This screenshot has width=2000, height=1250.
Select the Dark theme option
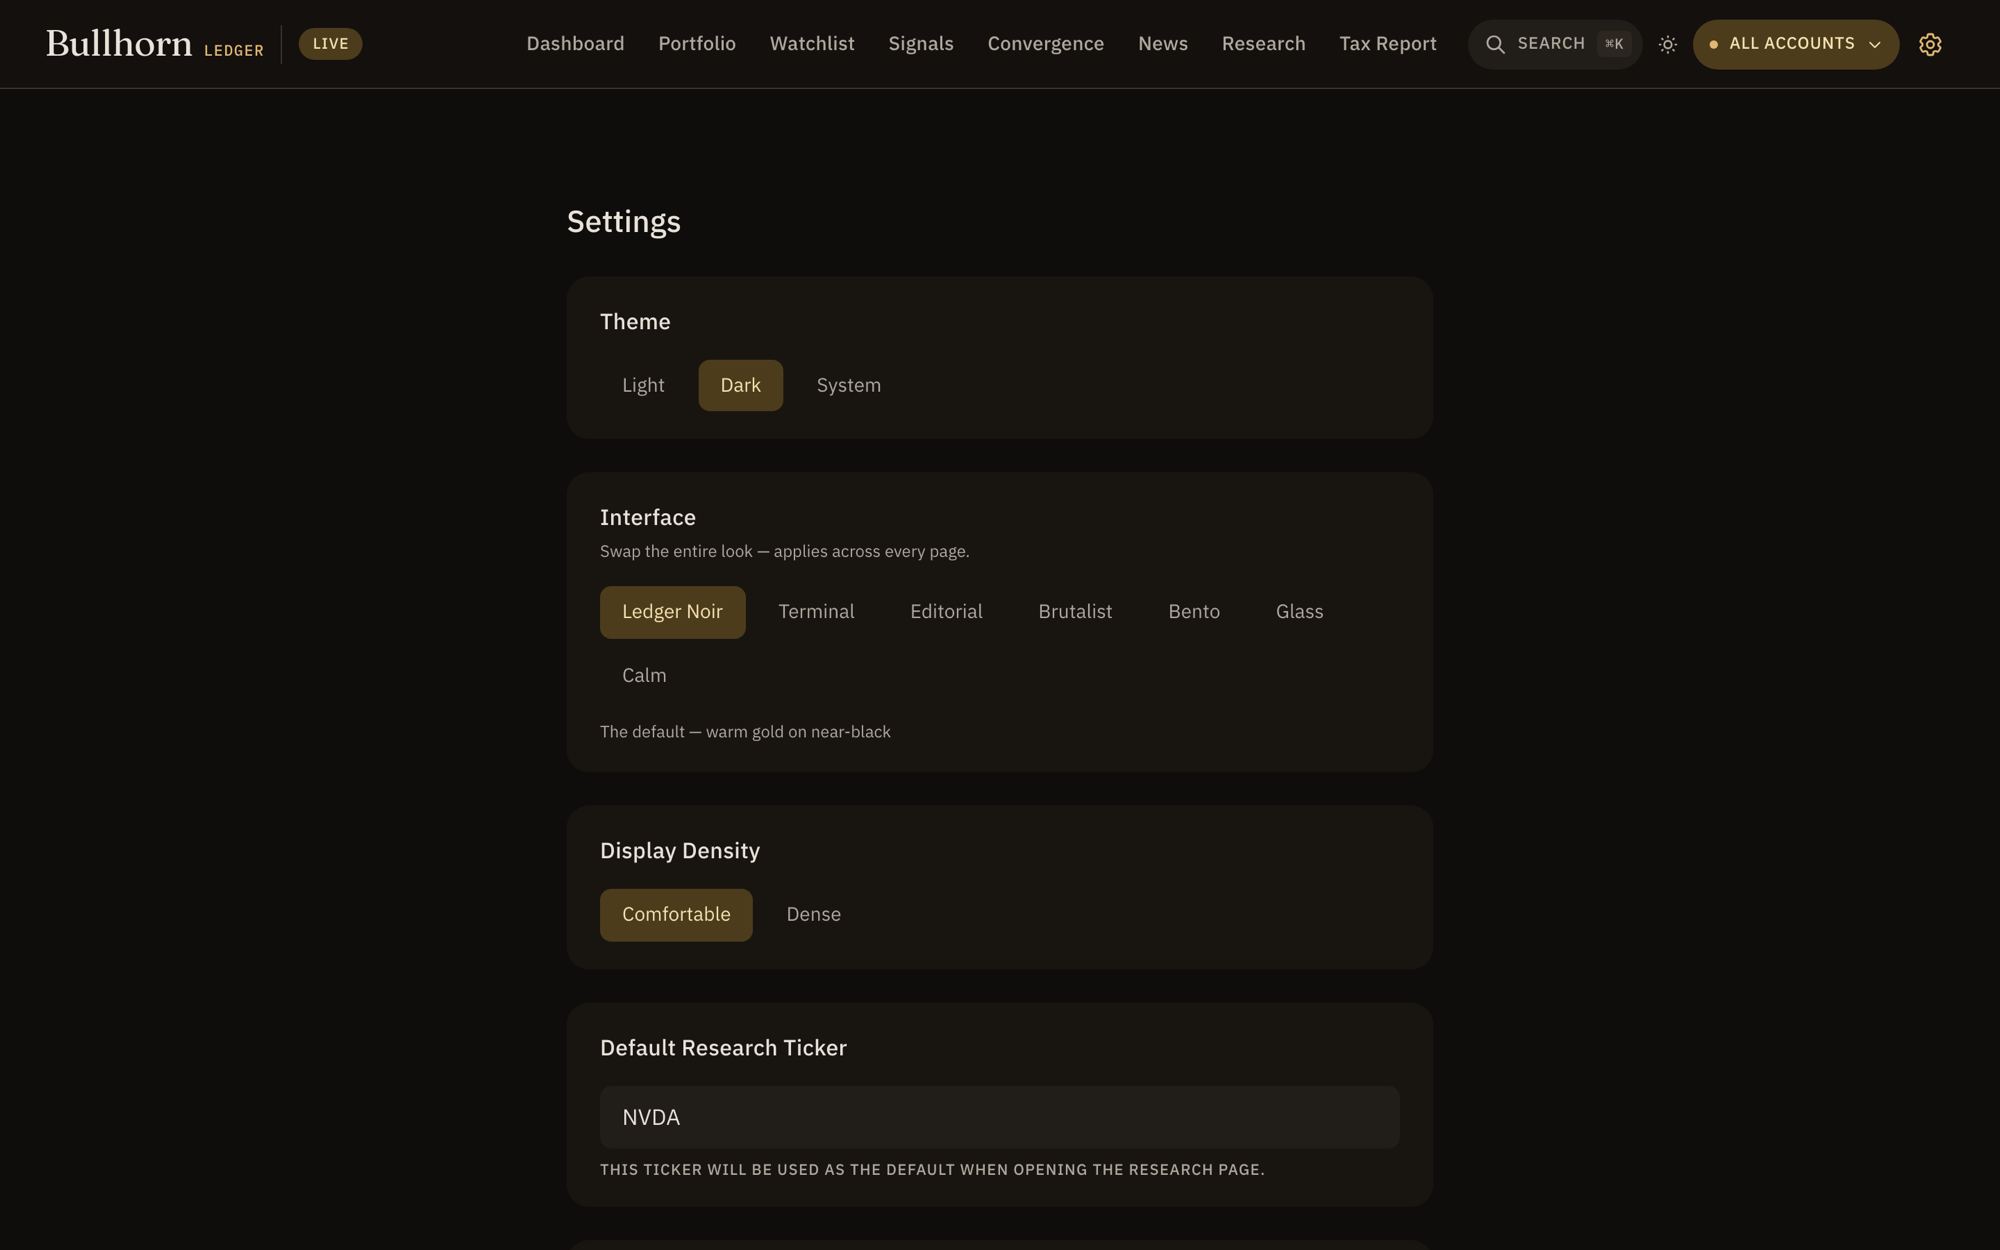tap(740, 385)
